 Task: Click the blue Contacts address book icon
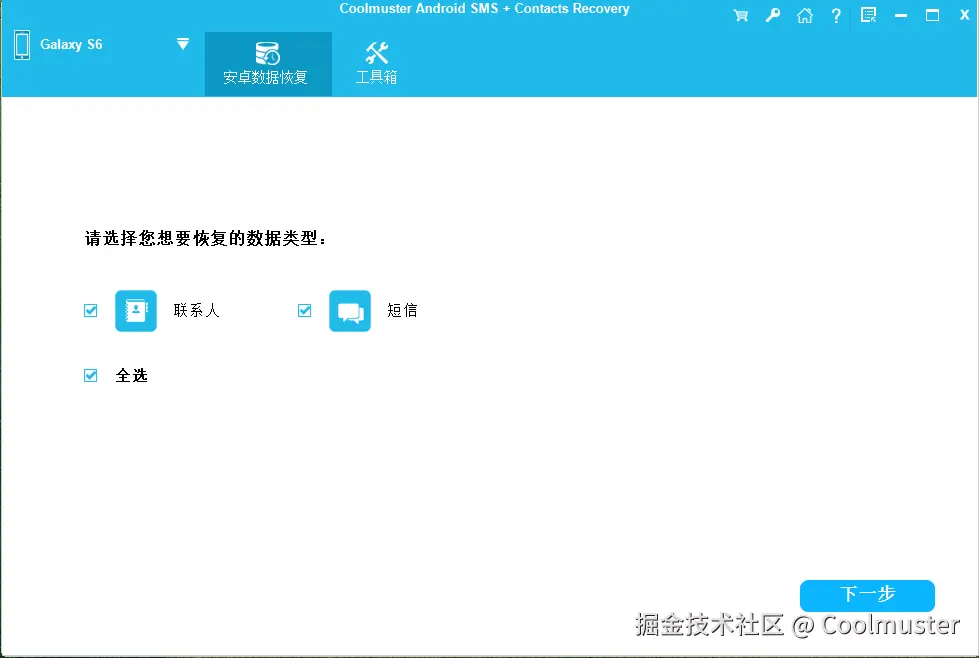click(136, 310)
